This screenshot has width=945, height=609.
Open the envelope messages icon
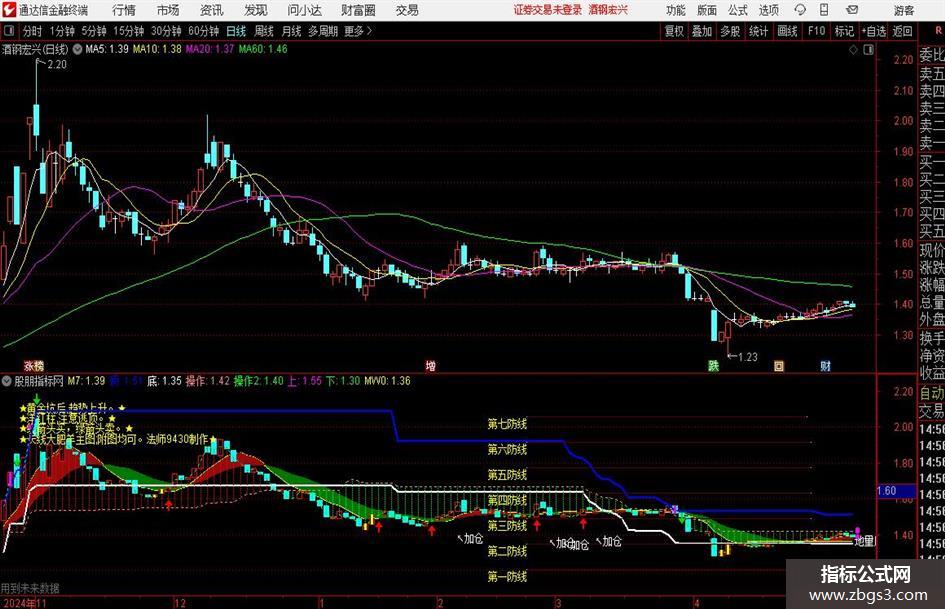pyautogui.click(x=852, y=10)
